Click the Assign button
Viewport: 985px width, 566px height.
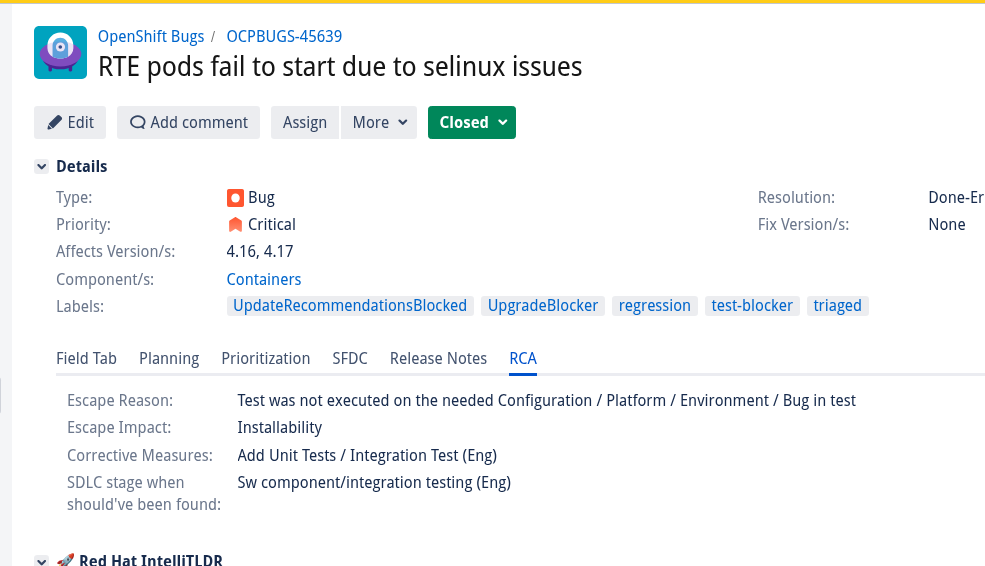305,122
